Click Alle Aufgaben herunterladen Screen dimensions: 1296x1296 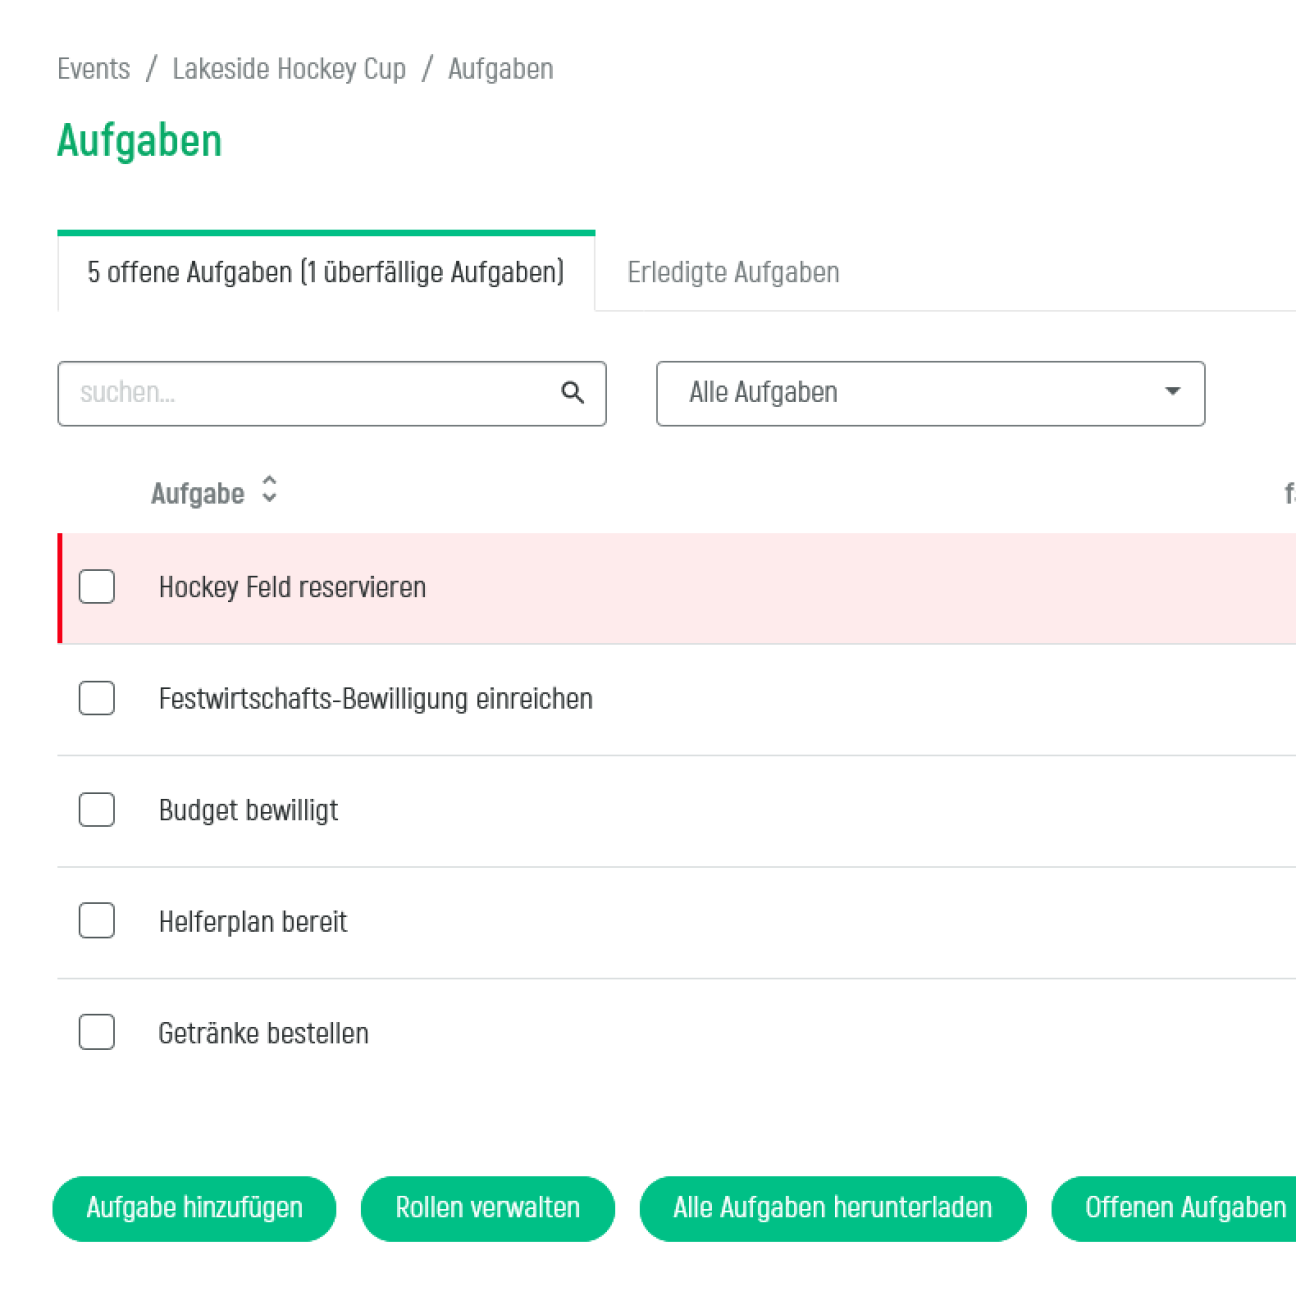[833, 1208]
